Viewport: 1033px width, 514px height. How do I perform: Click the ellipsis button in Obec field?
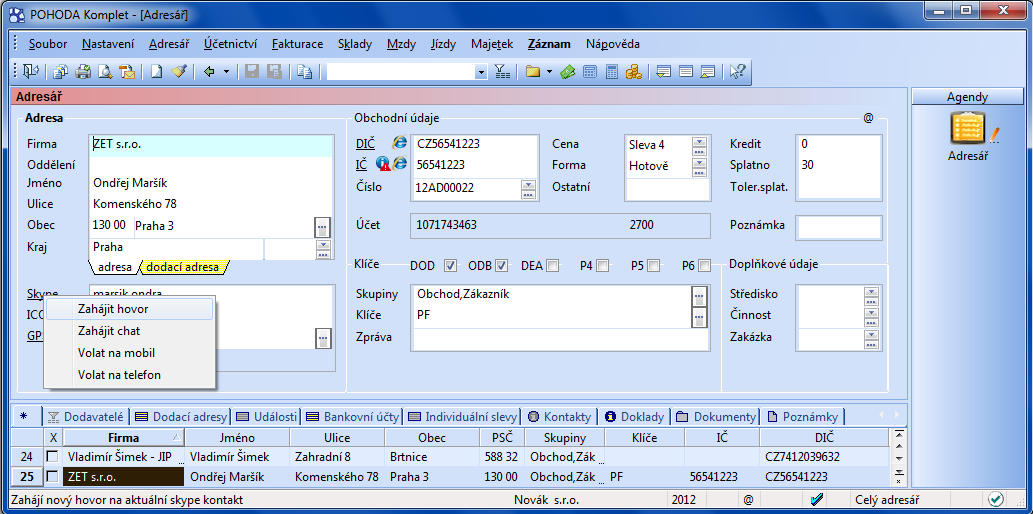pyautogui.click(x=322, y=227)
